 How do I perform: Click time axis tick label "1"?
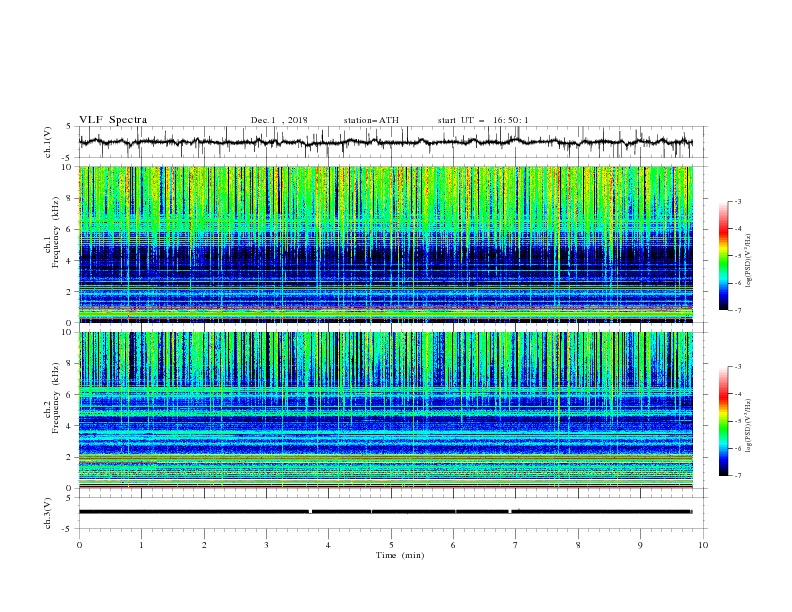point(141,545)
